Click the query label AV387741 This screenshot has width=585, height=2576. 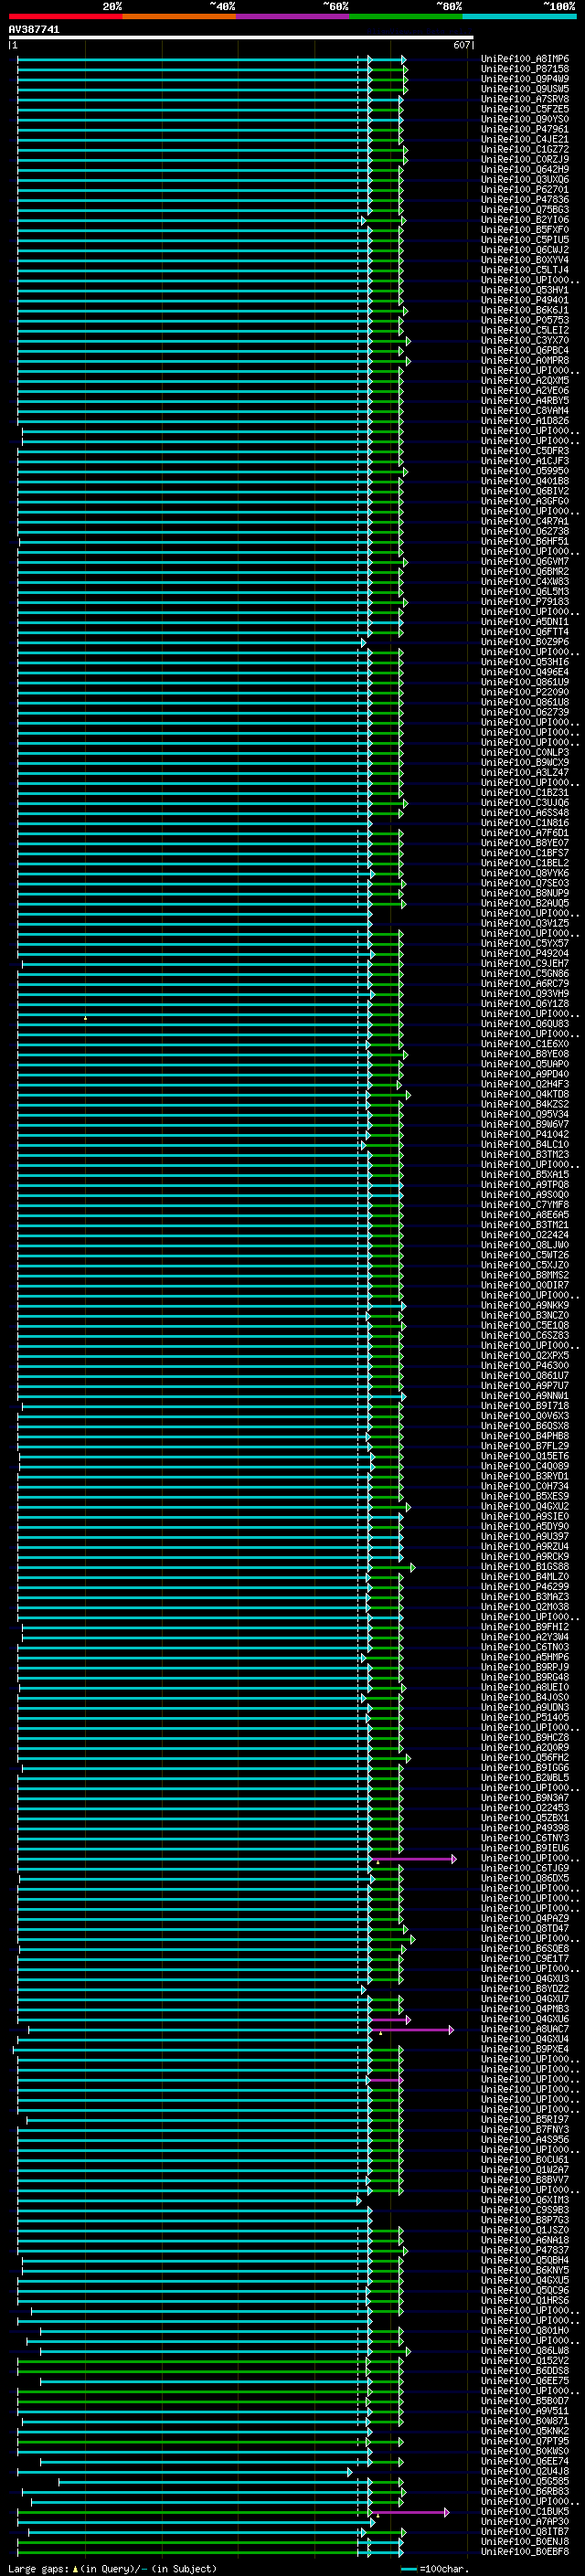tap(34, 30)
